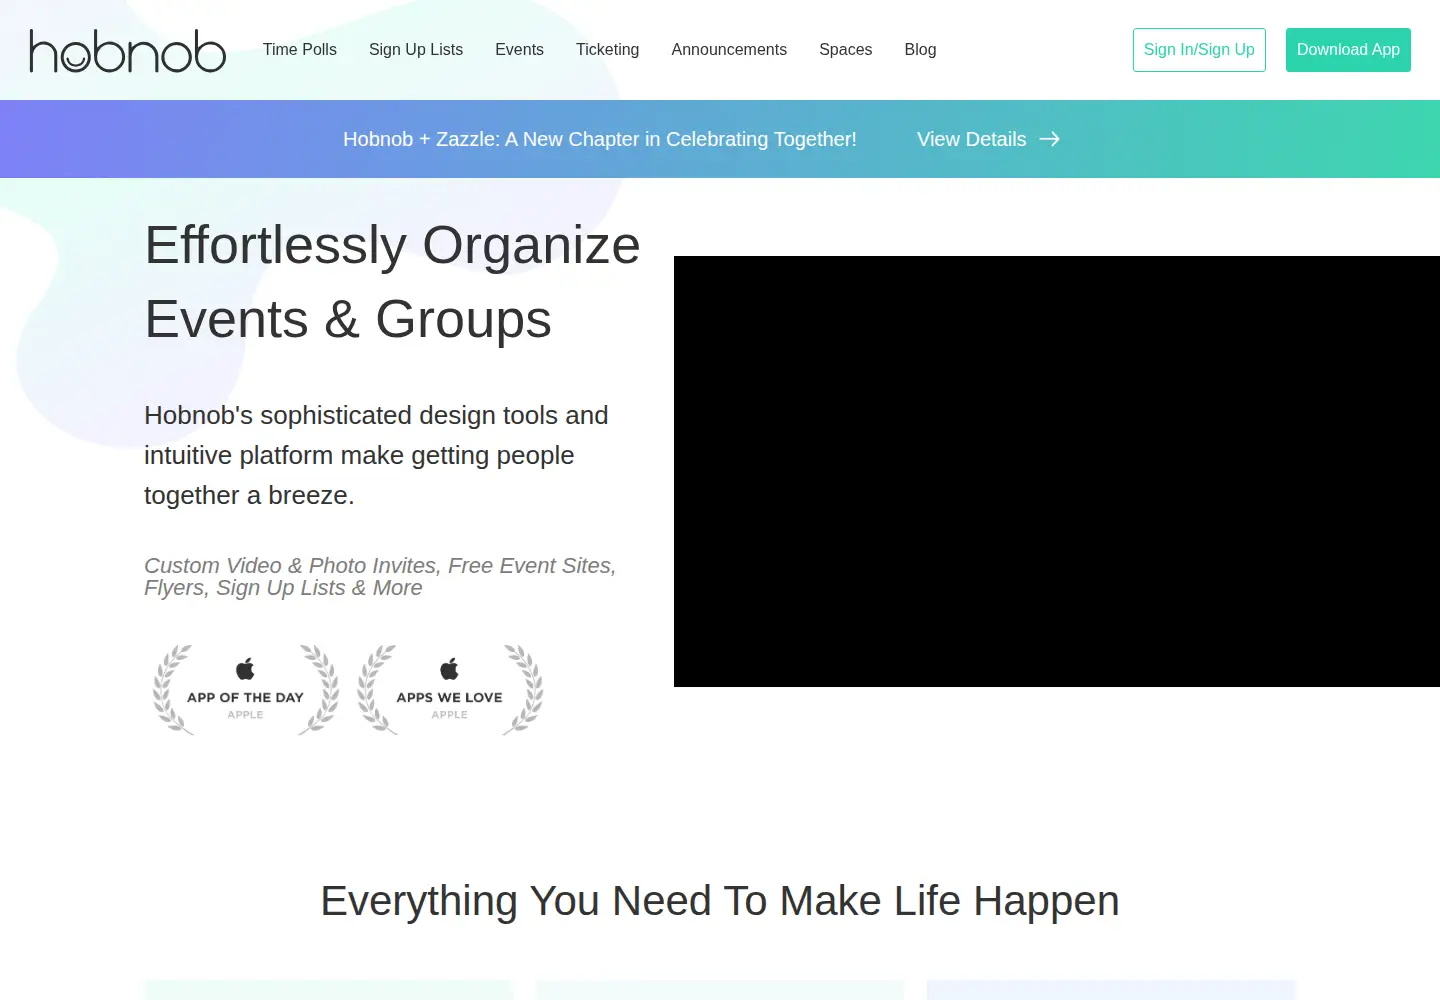Visit the Blog link
The width and height of the screenshot is (1440, 1000).
920,50
